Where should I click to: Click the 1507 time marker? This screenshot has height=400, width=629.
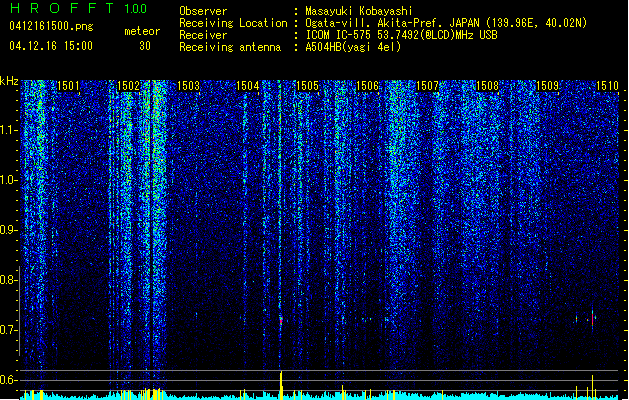coord(427,86)
